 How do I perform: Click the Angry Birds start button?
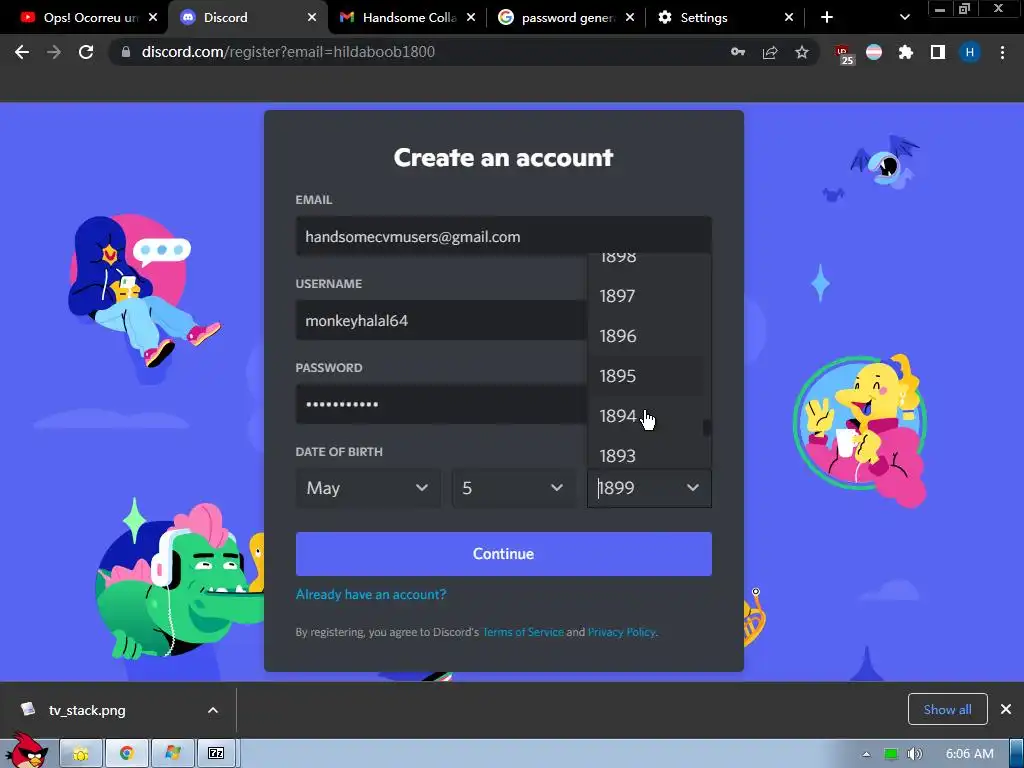click(27, 750)
